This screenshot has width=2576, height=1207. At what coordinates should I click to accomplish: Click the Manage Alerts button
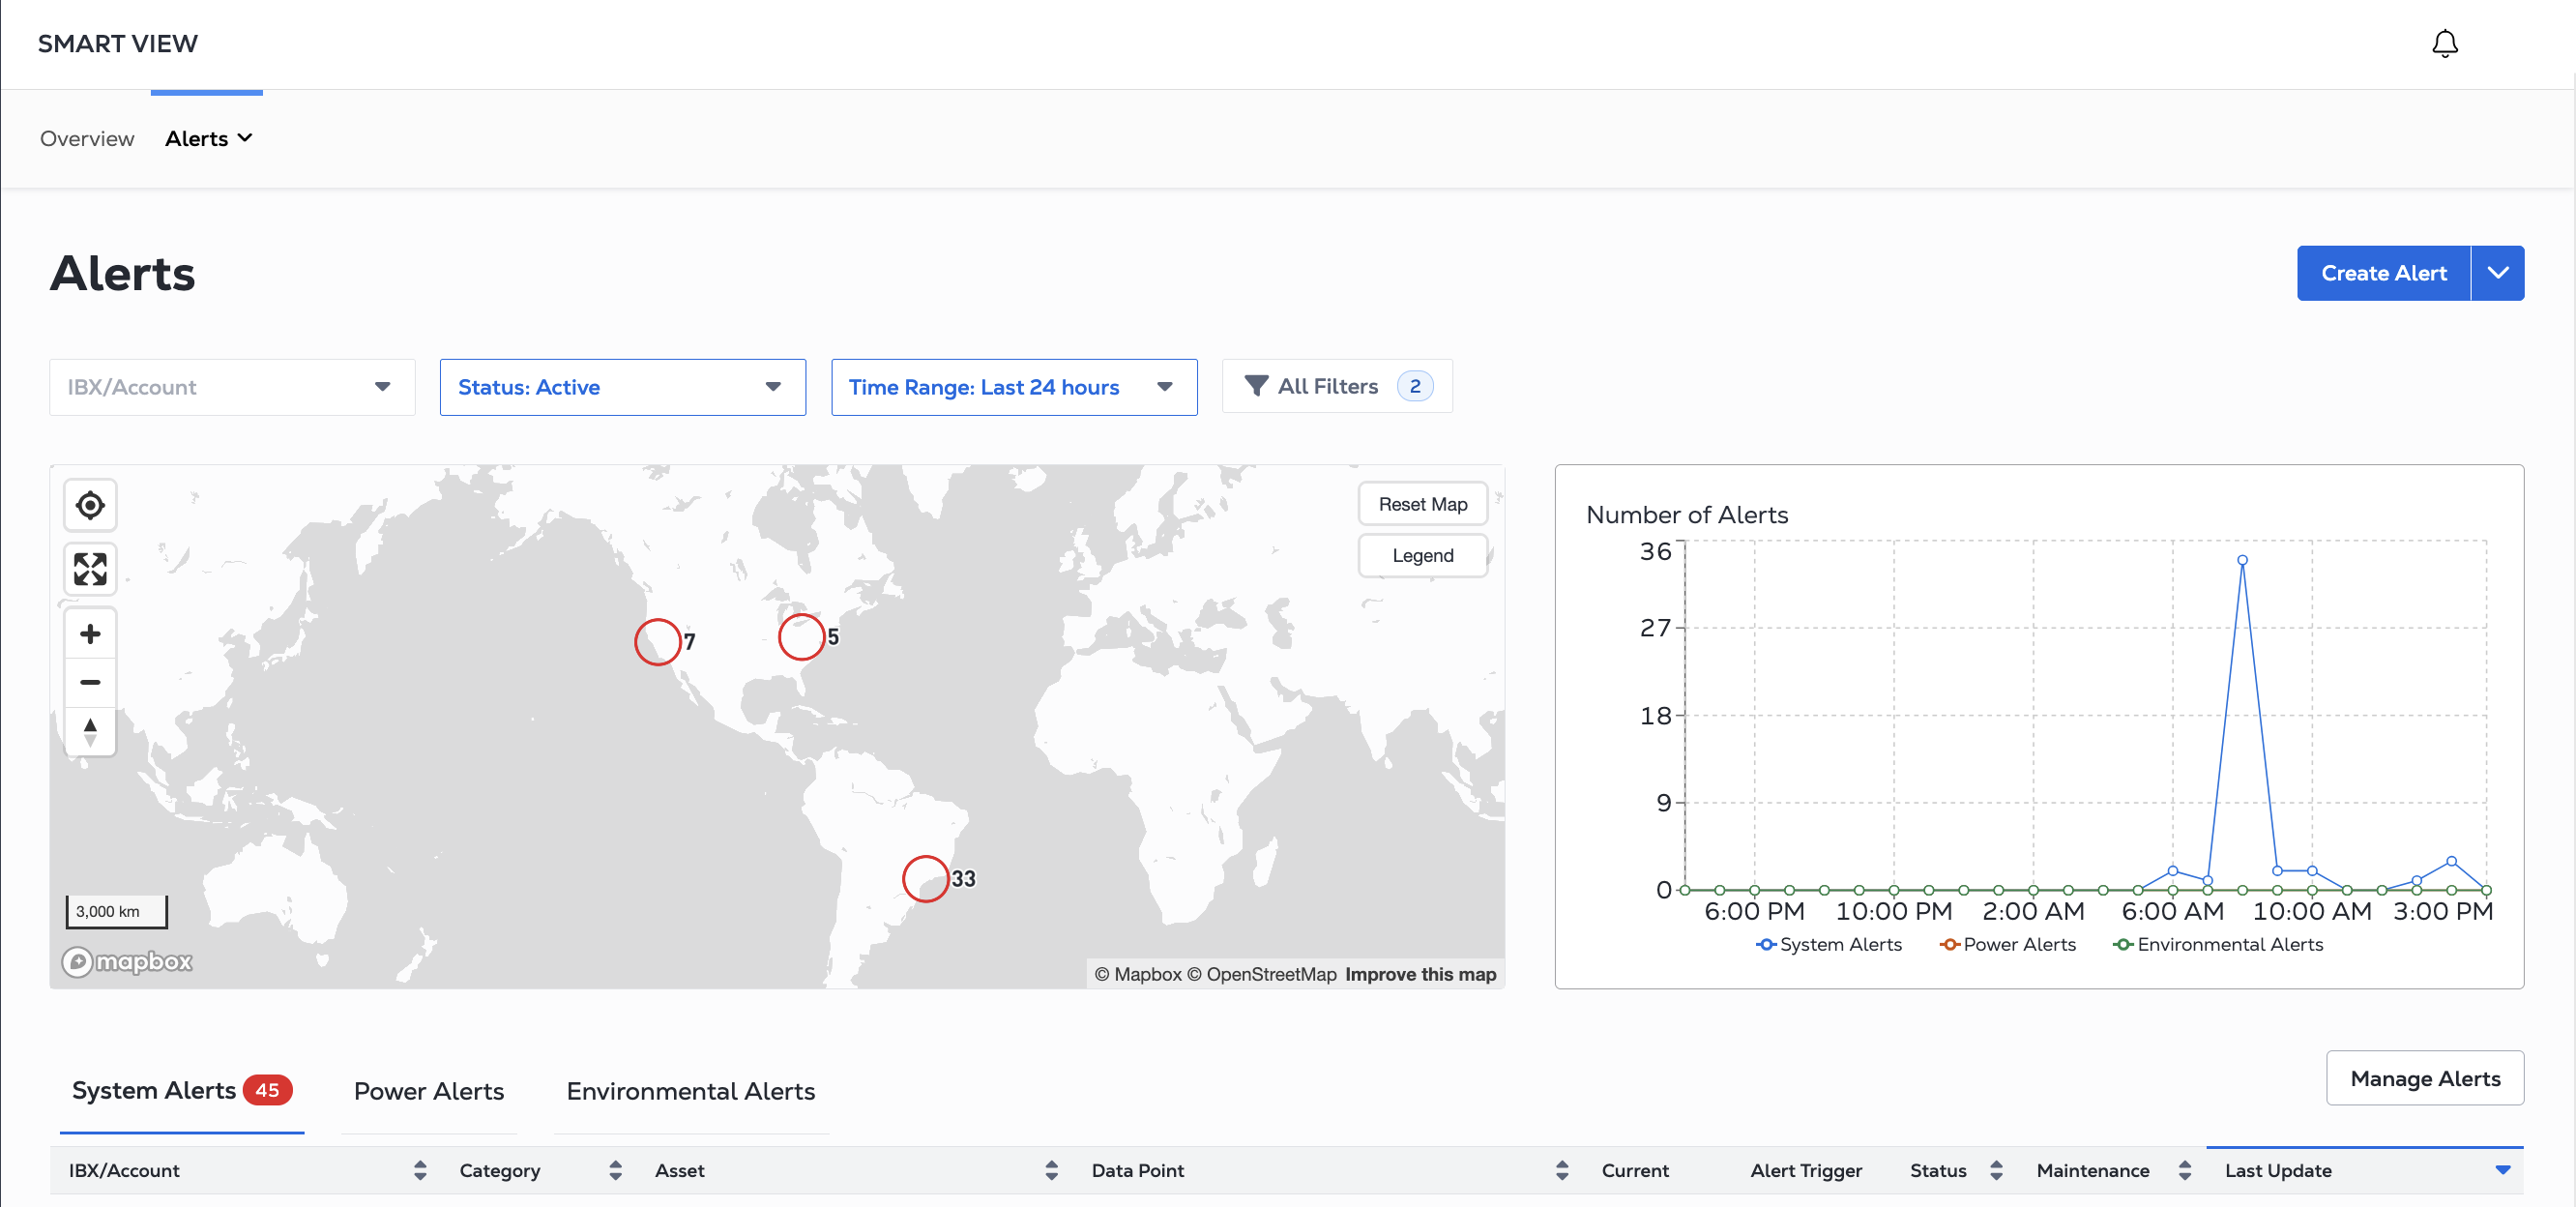(x=2425, y=1078)
